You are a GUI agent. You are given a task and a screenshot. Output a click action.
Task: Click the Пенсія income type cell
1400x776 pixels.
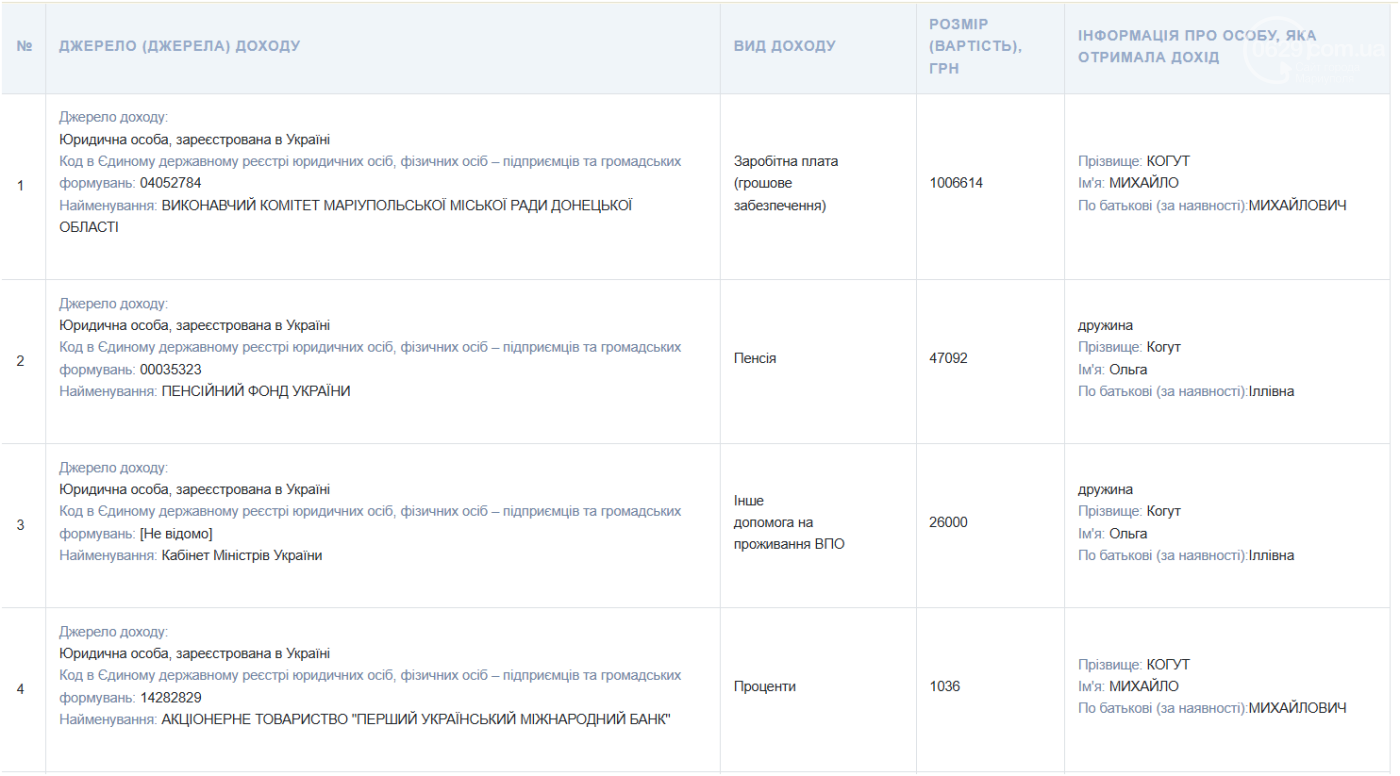755,358
